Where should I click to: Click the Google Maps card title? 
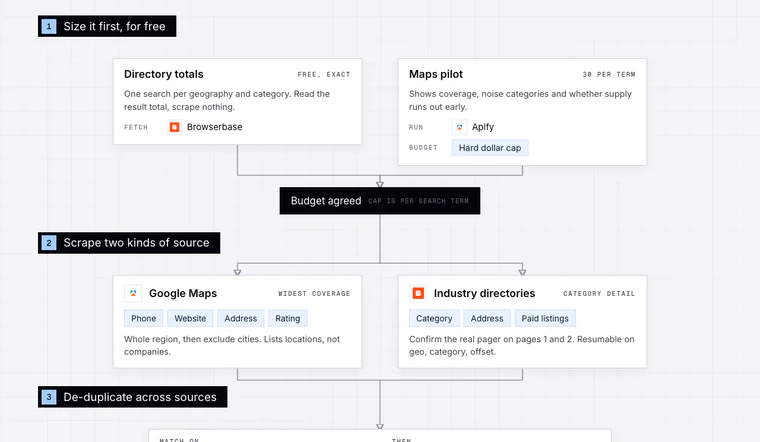(183, 293)
